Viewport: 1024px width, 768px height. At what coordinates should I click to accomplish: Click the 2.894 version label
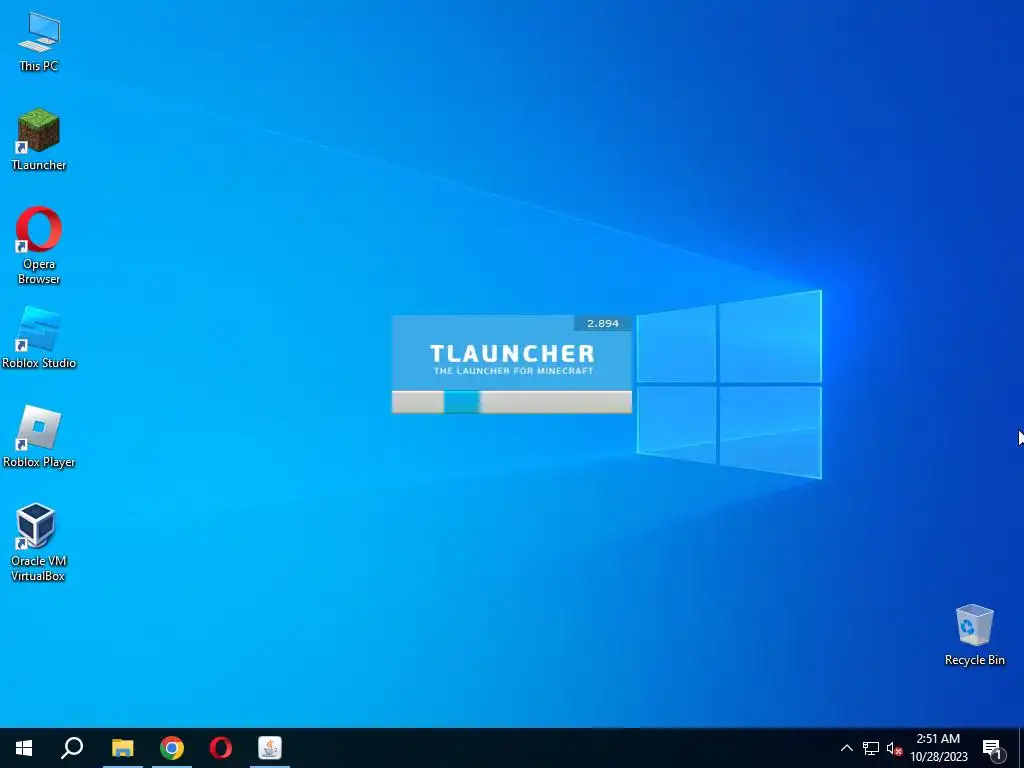[x=602, y=323]
